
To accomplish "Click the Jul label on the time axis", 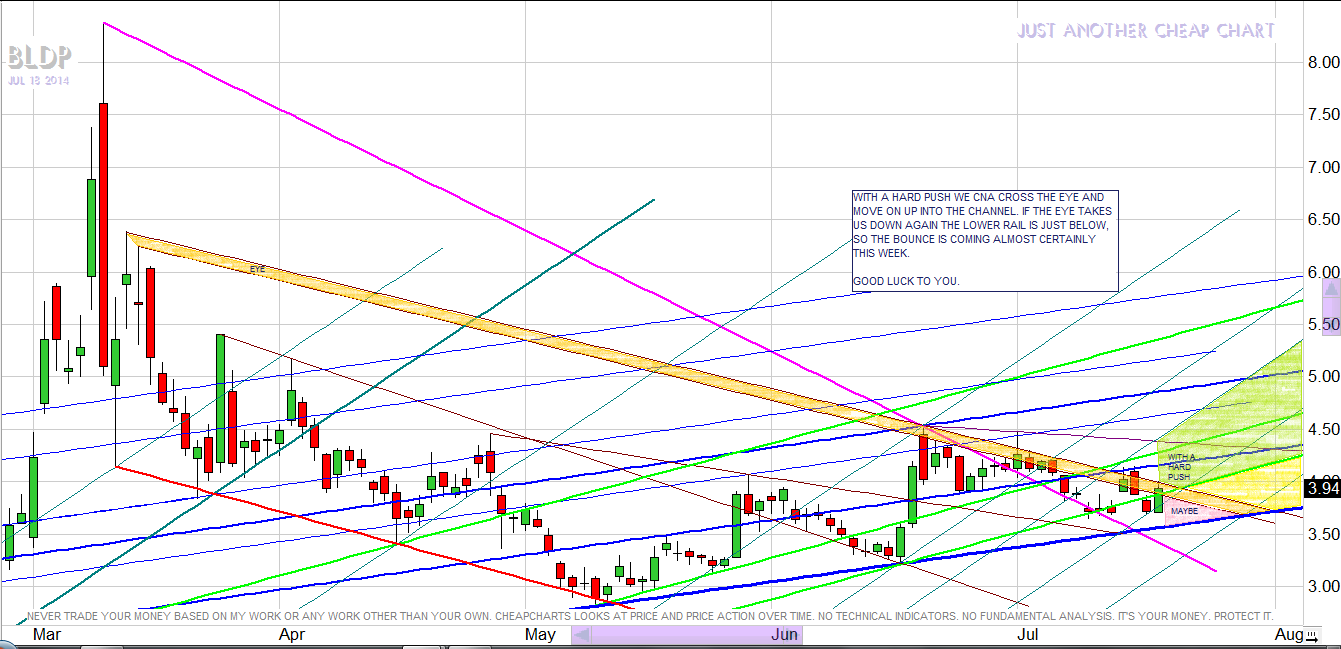I will tap(1027, 635).
